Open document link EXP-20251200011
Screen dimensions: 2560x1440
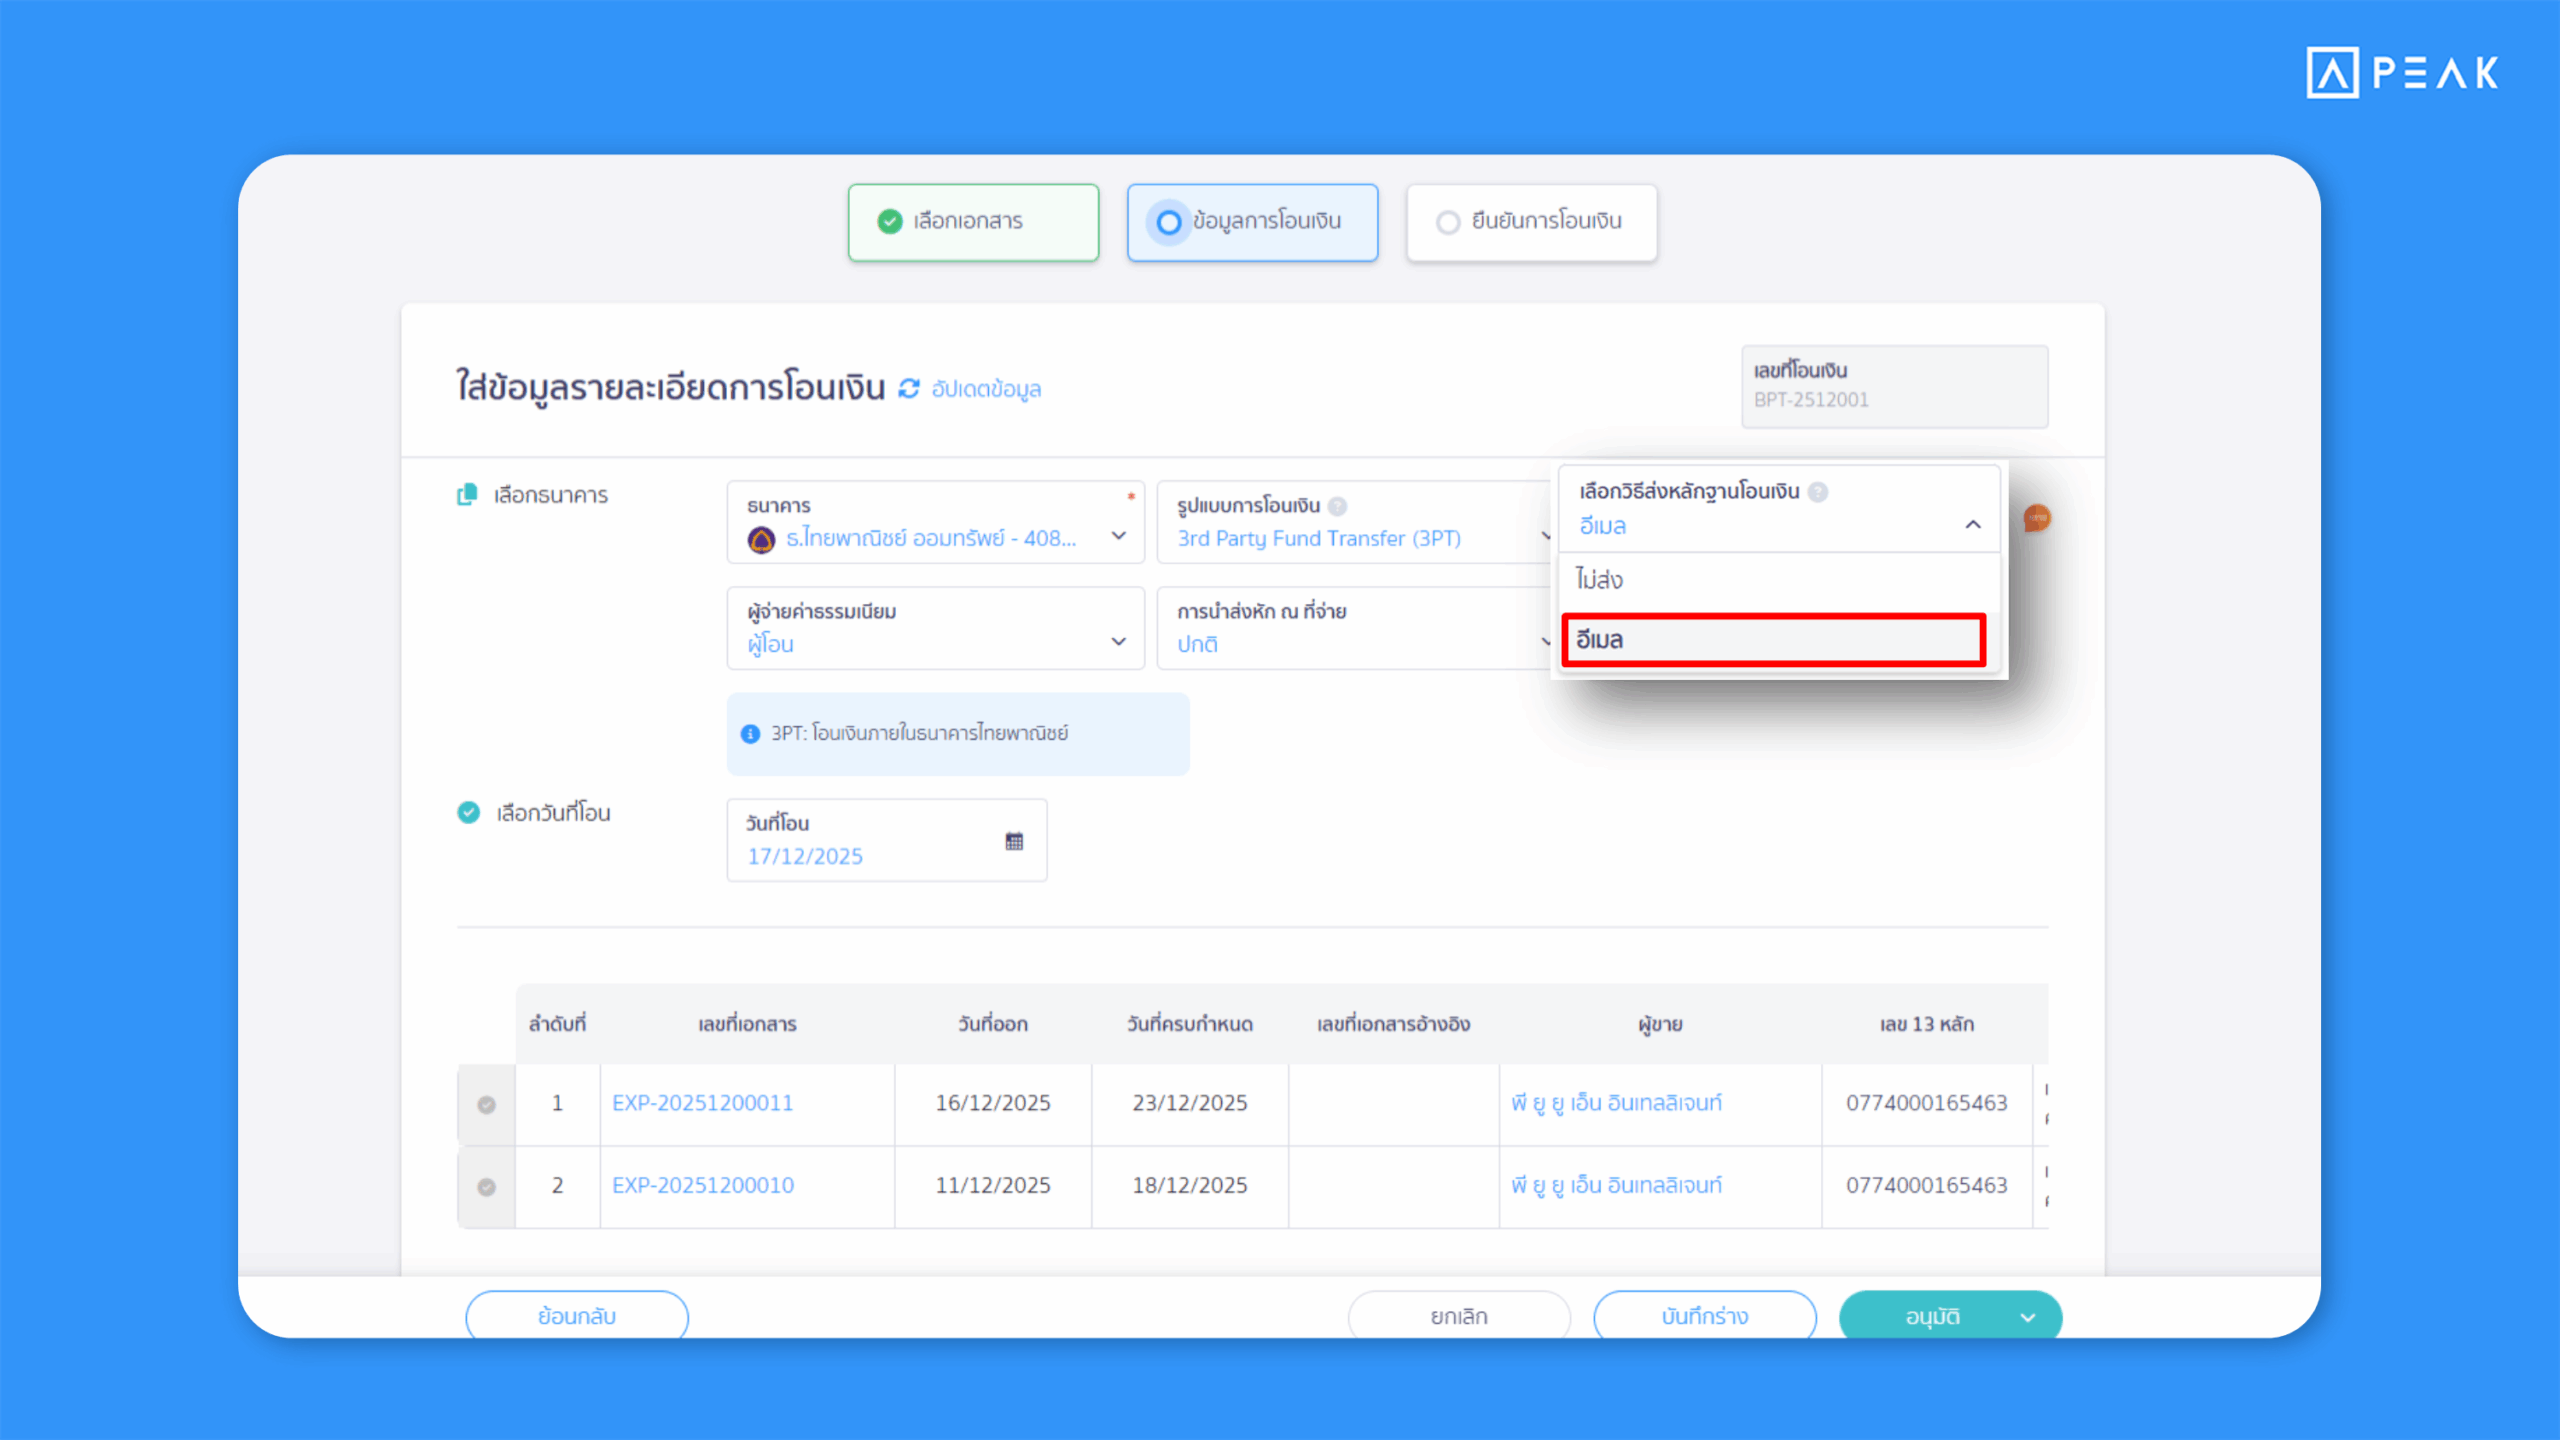702,1103
